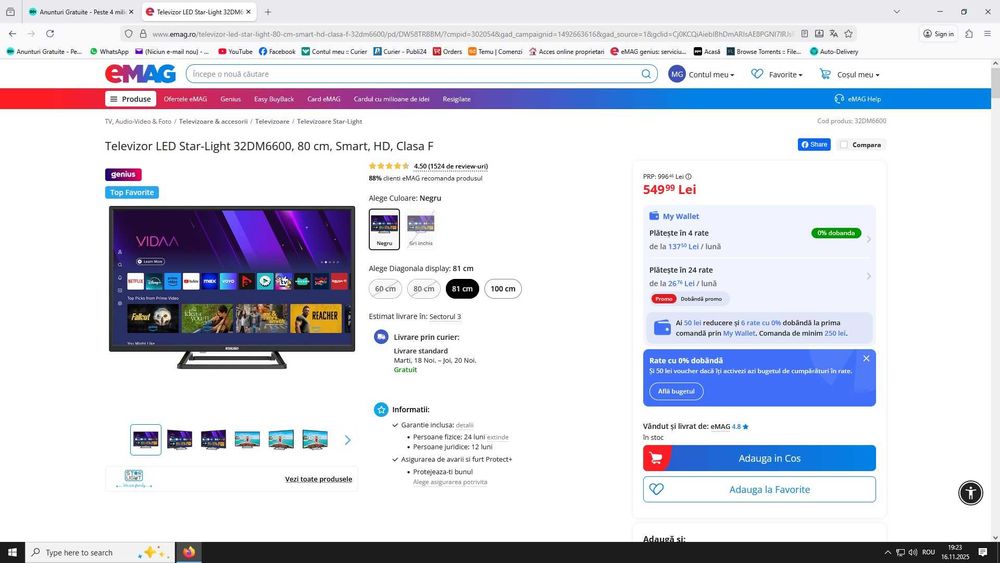Click Afla bugetul button
This screenshot has height=563, width=1000.
click(676, 391)
